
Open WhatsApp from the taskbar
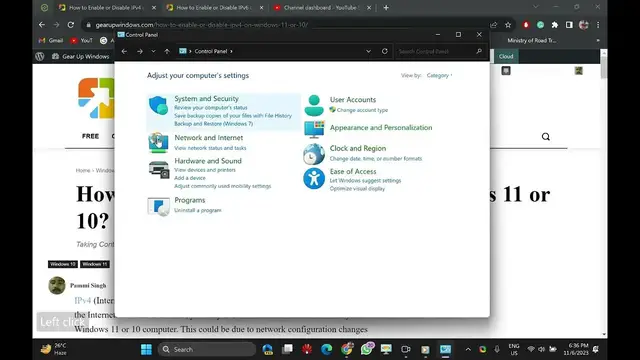click(x=367, y=349)
